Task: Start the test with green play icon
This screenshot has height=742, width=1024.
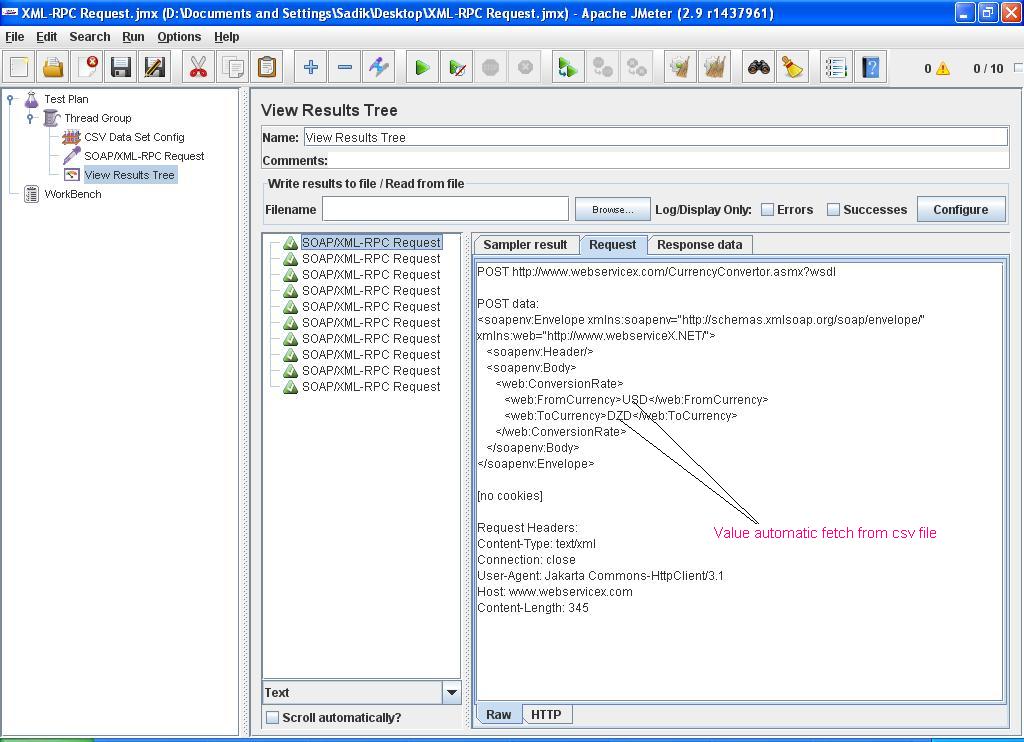Action: [x=423, y=67]
